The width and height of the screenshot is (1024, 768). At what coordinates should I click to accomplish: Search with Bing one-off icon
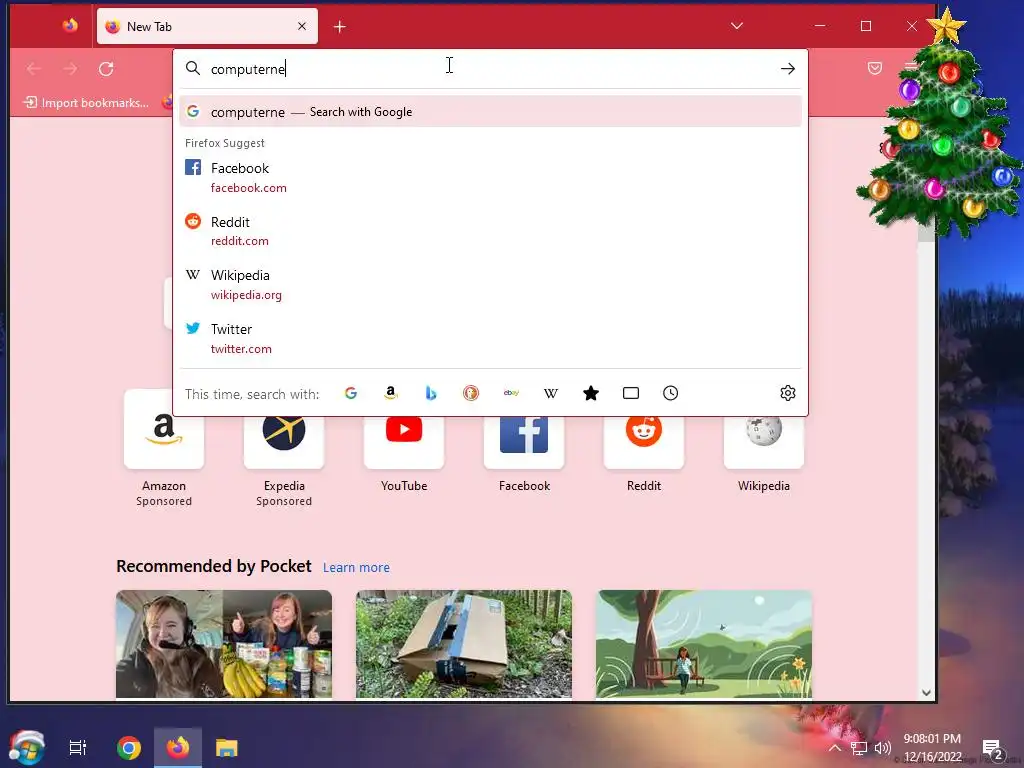[x=430, y=393]
